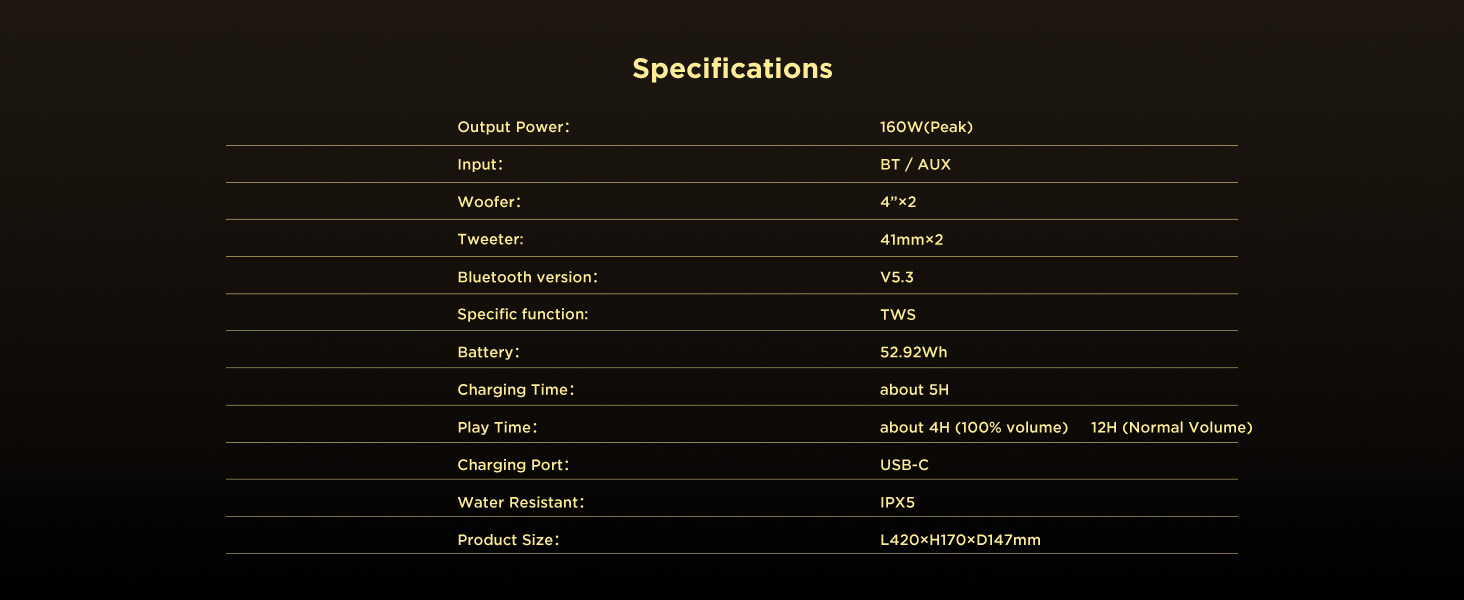Image resolution: width=1464 pixels, height=600 pixels.
Task: Click the about 4H (100% volume) text
Action: pyautogui.click(x=974, y=428)
